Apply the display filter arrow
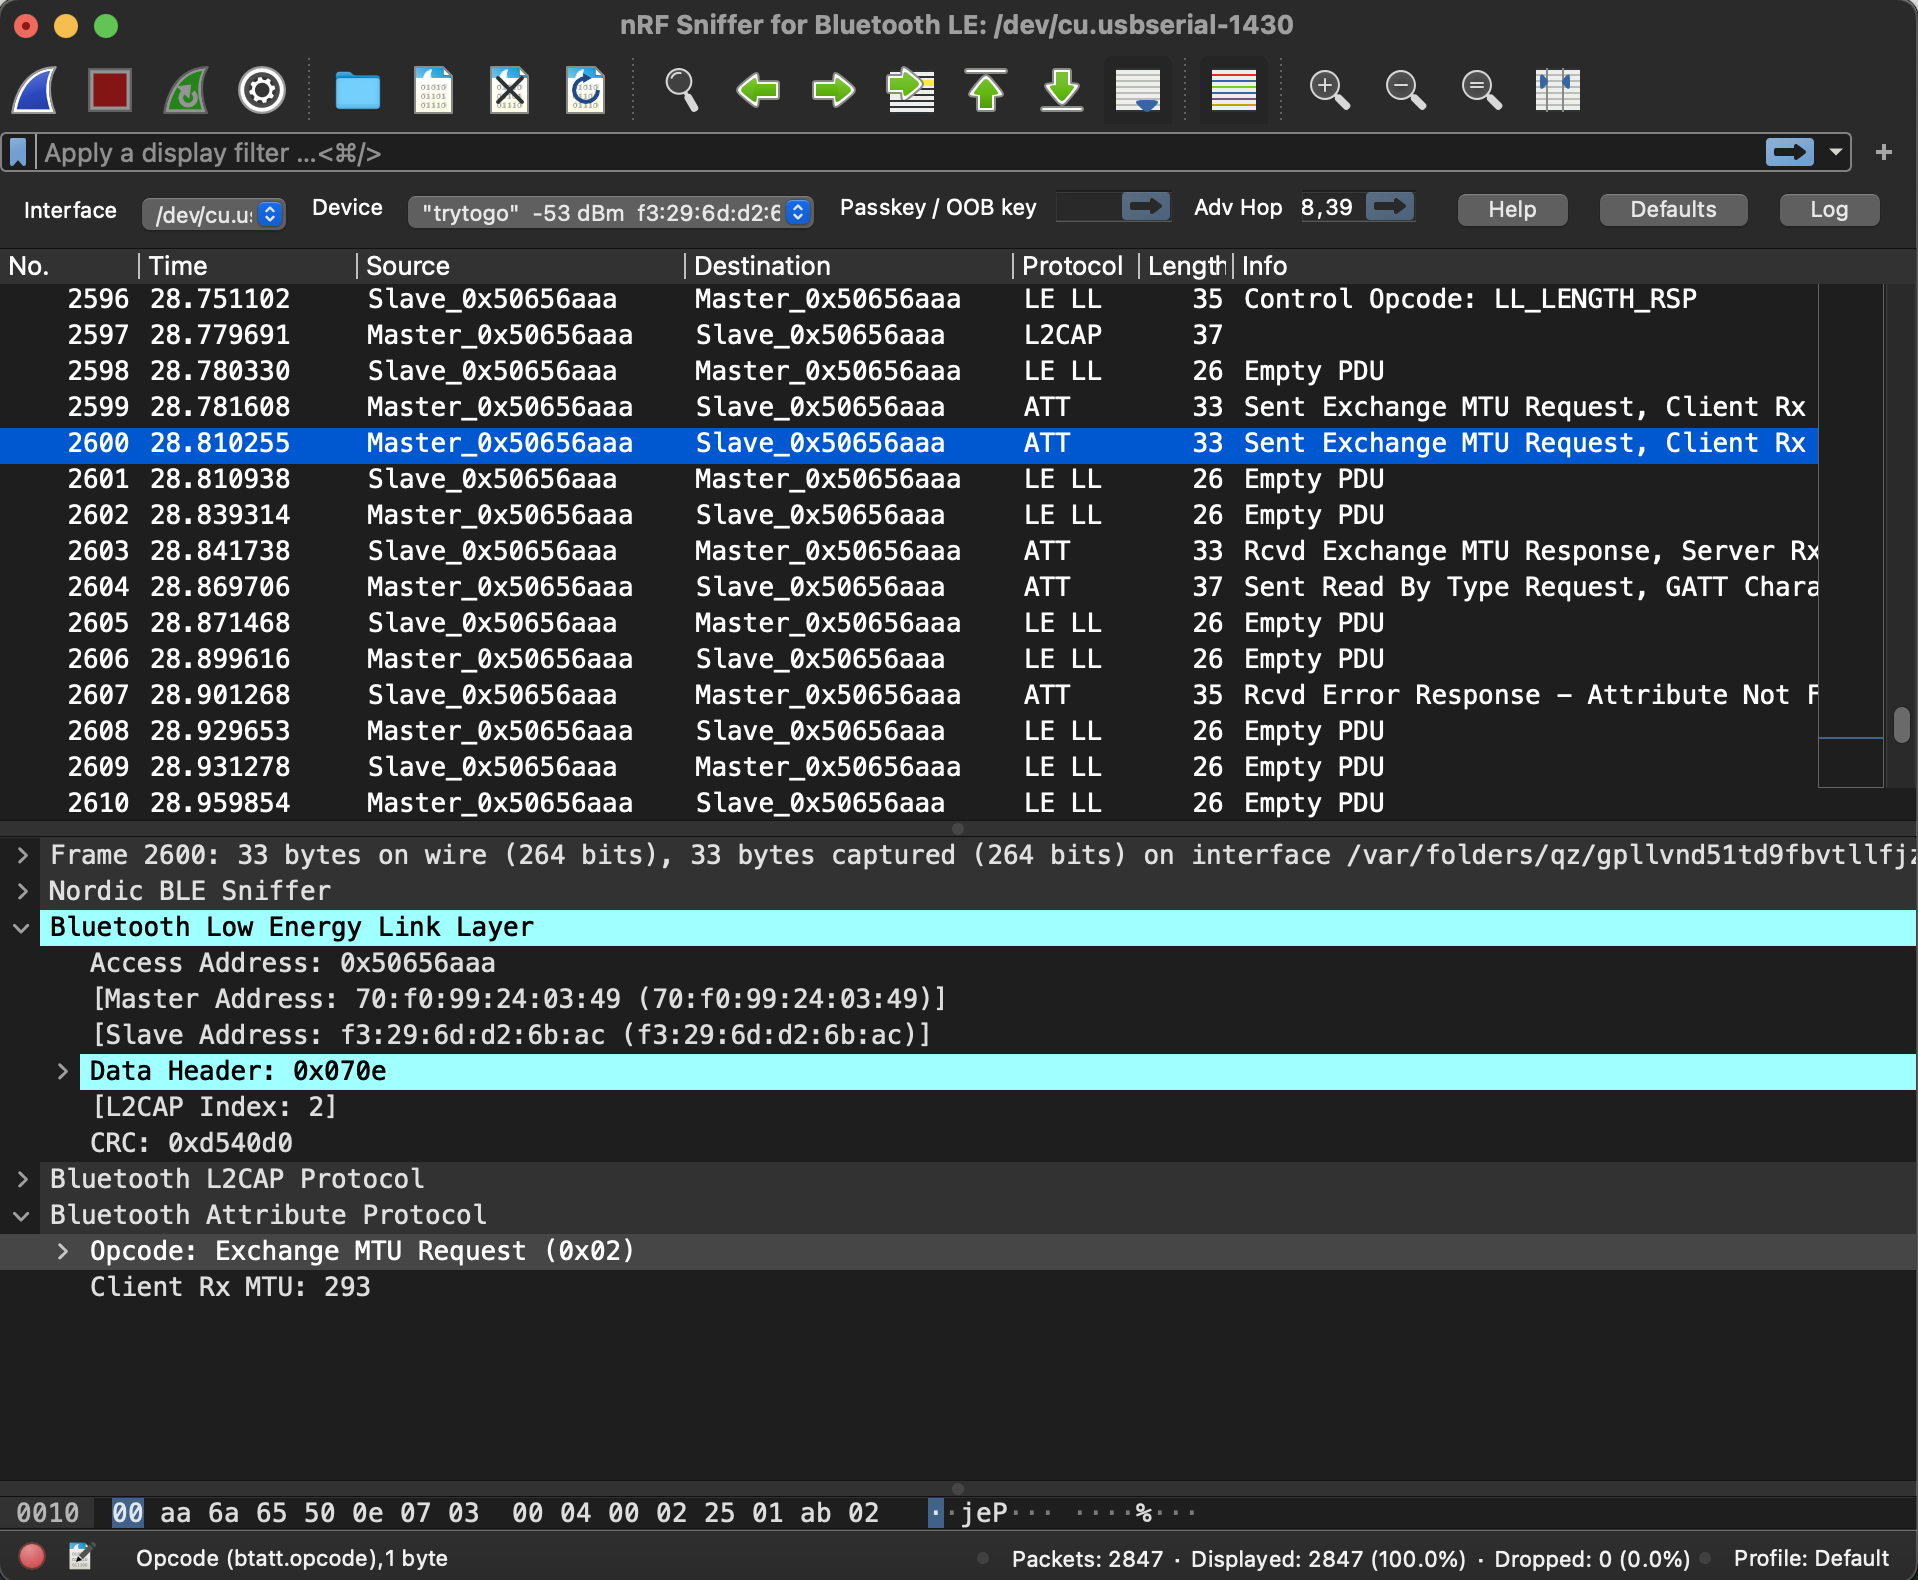 click(1789, 152)
